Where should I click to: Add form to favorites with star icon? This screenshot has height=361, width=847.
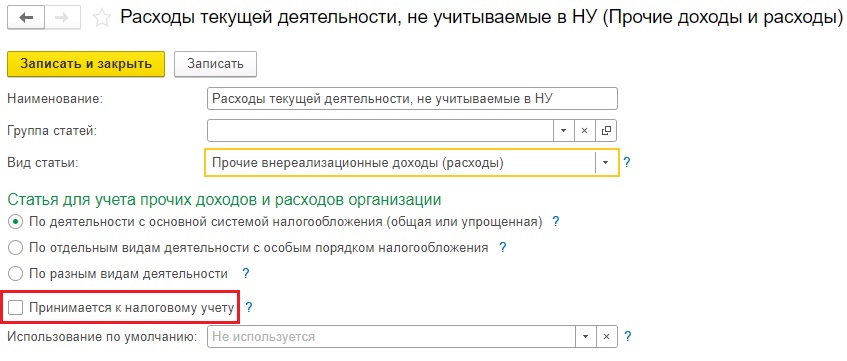pyautogui.click(x=102, y=18)
